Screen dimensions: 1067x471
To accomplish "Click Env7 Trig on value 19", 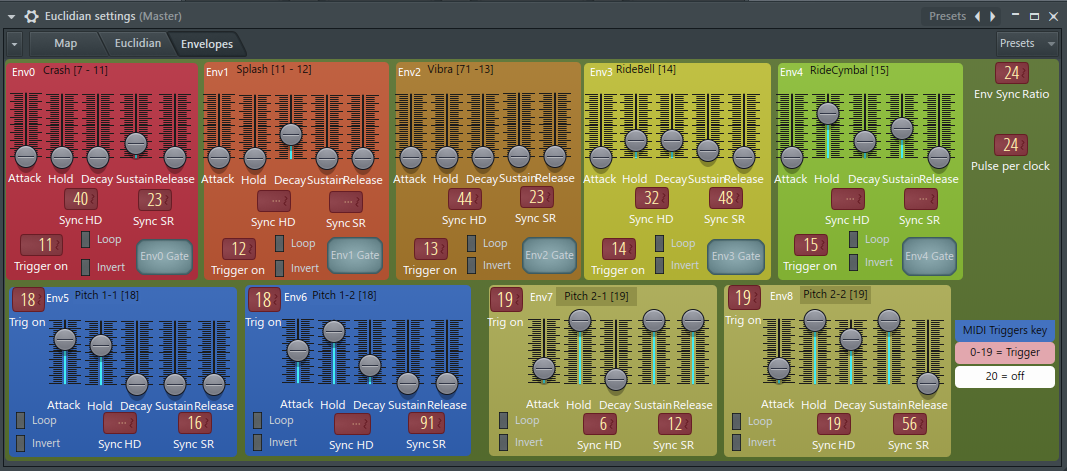I will pyautogui.click(x=506, y=299).
